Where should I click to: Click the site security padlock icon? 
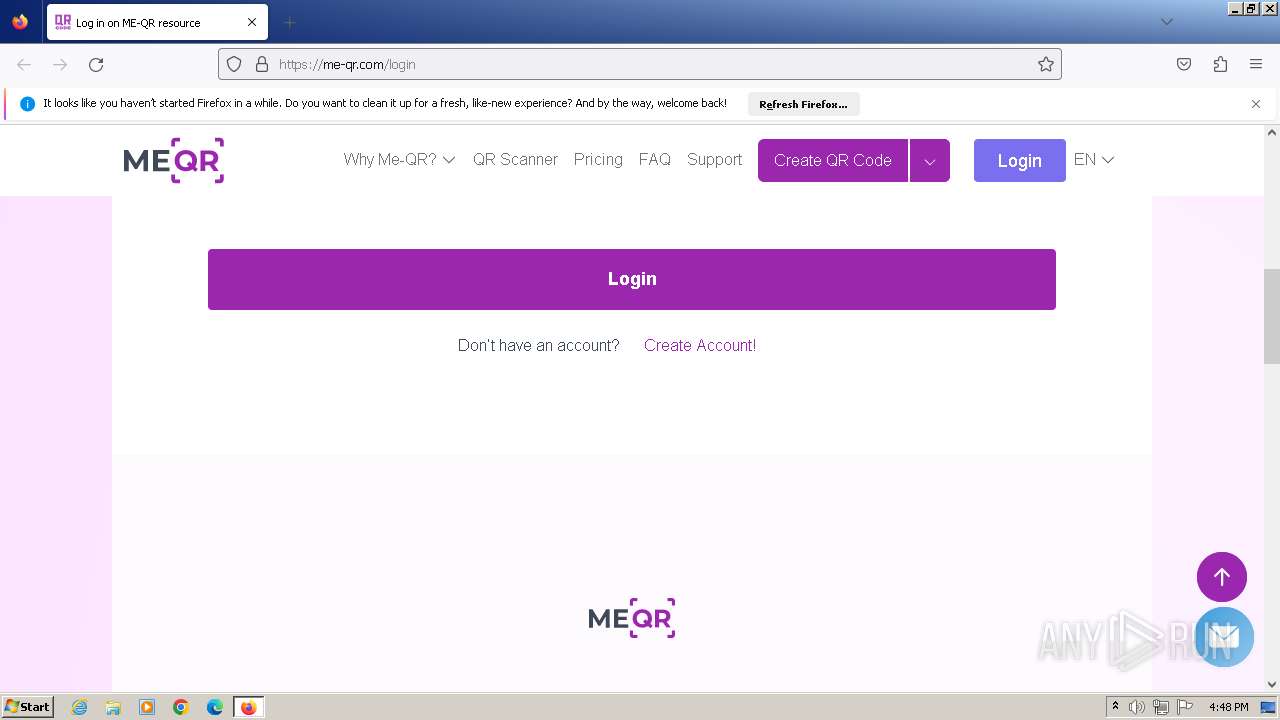click(x=262, y=64)
